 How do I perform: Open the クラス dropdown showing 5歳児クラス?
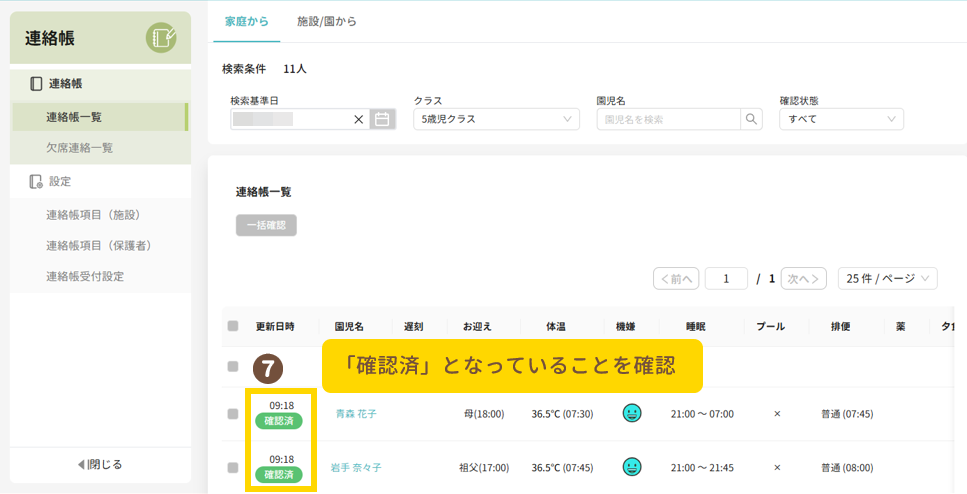click(496, 119)
